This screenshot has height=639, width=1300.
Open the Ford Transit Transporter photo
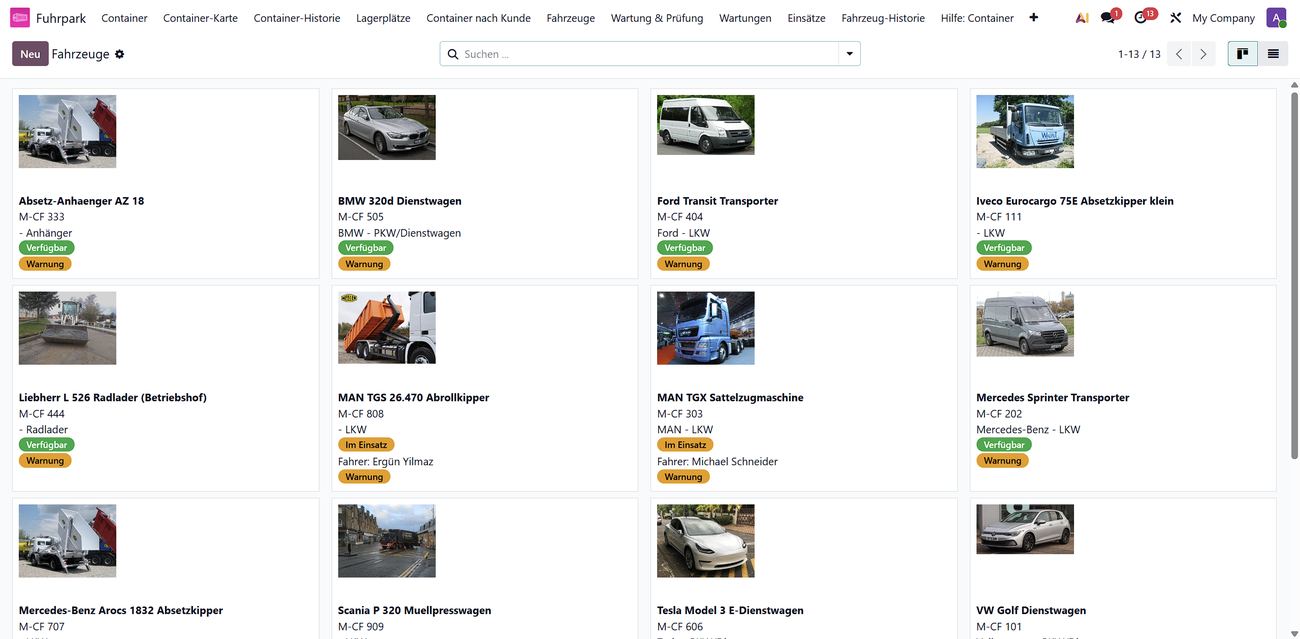click(x=706, y=125)
